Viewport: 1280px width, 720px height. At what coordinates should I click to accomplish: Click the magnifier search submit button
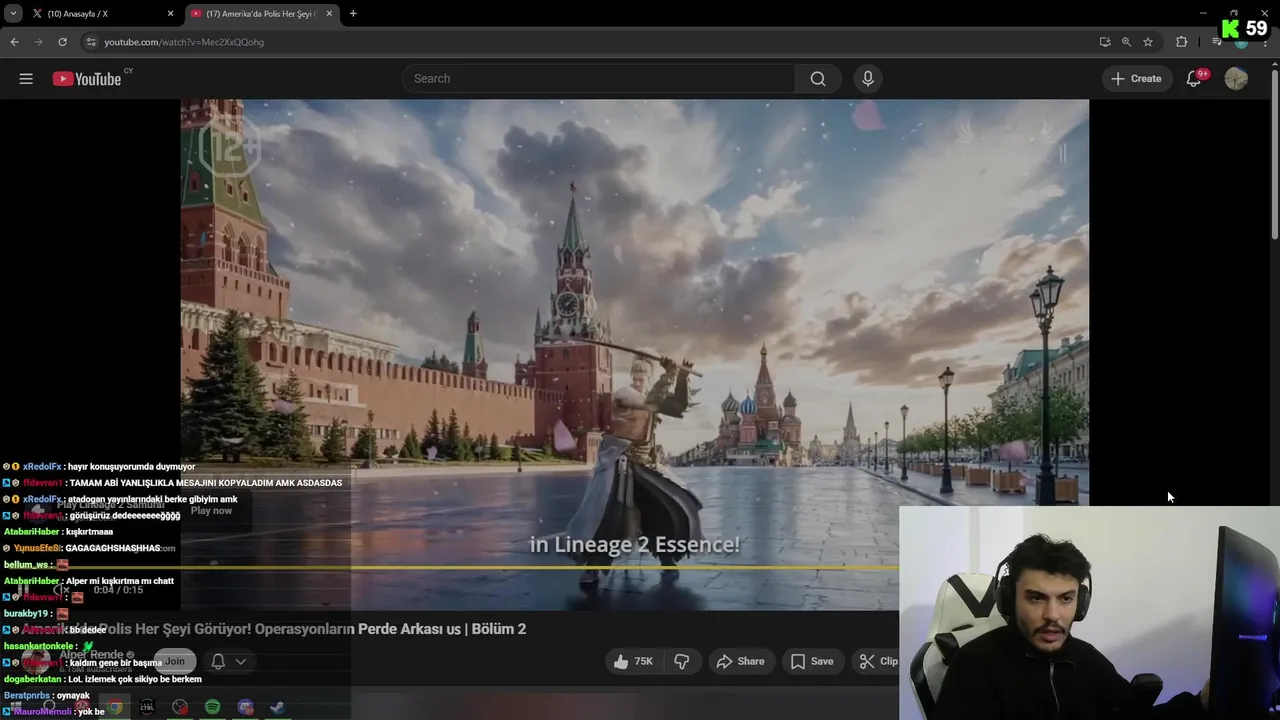point(818,79)
